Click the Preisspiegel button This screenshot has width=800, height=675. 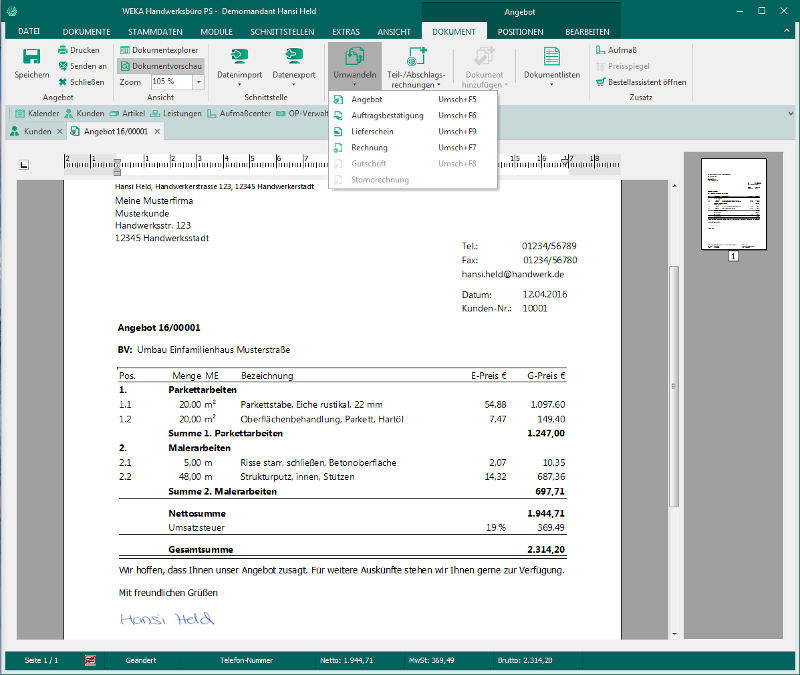pos(622,66)
